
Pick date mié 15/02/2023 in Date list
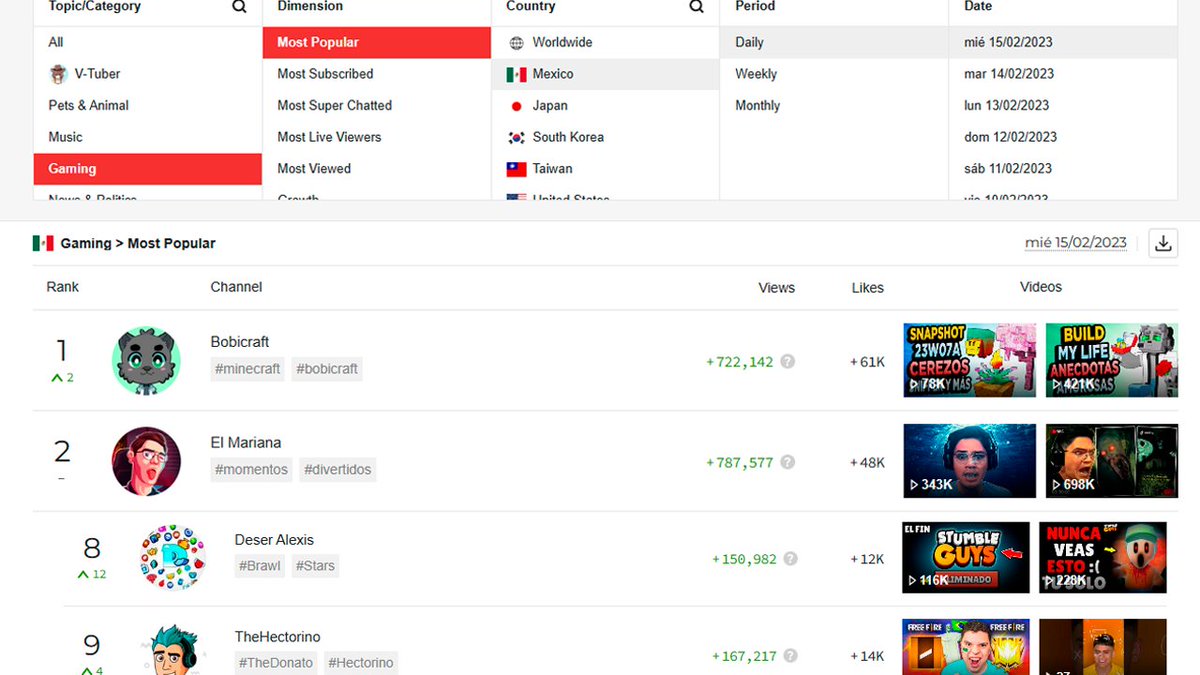[1063, 42]
